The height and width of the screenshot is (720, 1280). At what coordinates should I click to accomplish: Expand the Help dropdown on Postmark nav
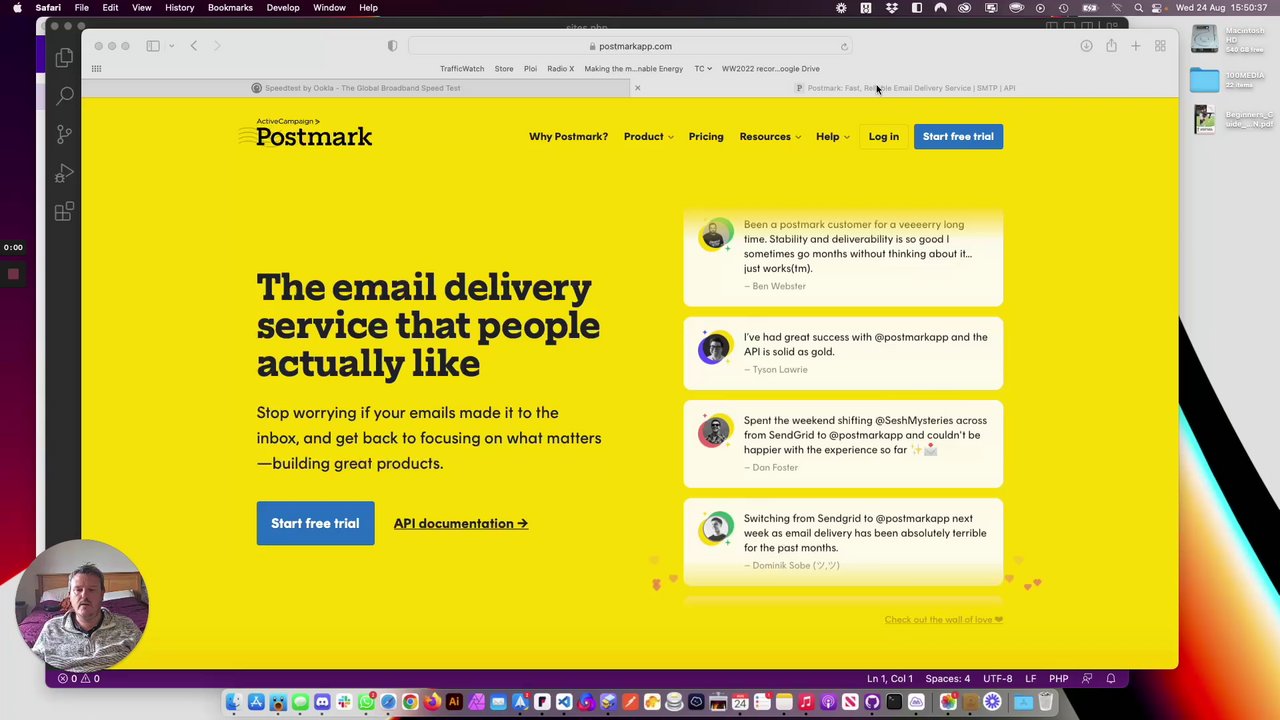coord(832,137)
